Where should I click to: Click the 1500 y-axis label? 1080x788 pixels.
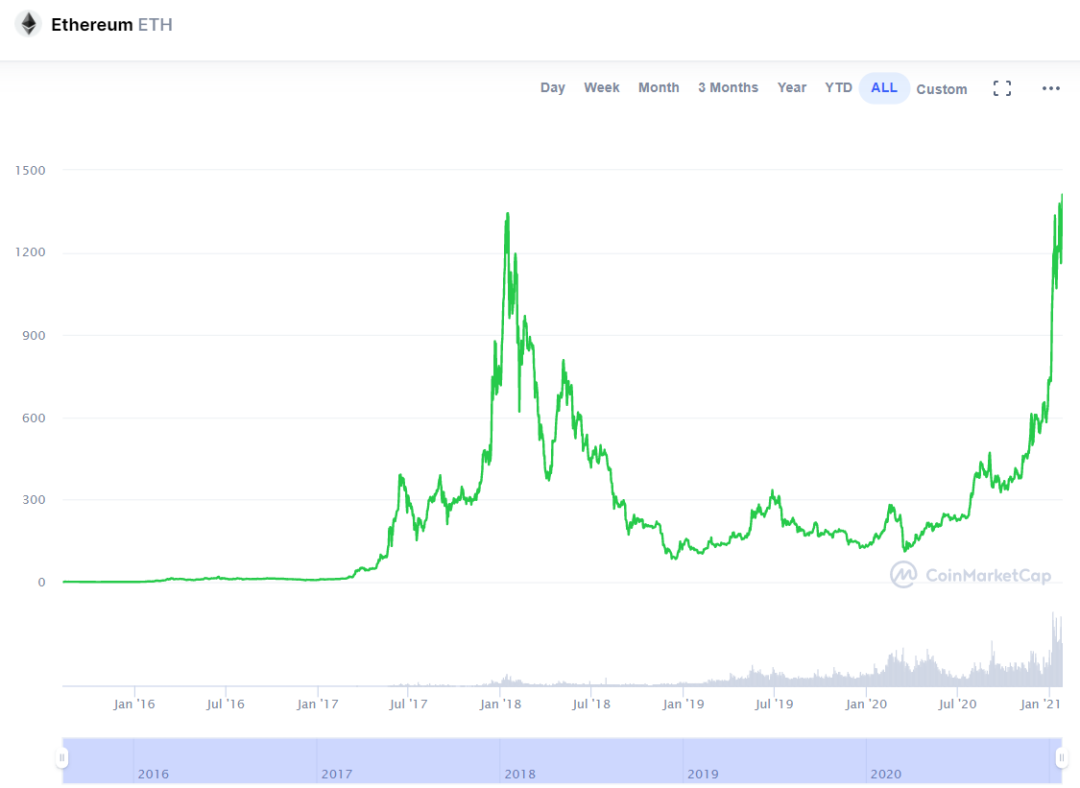click(30, 170)
